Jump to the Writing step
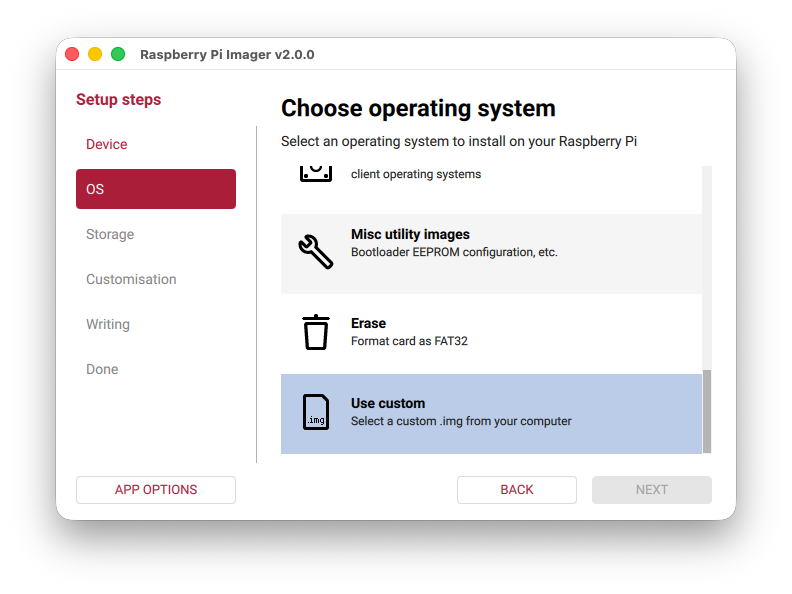The image size is (792, 594). click(x=156, y=324)
